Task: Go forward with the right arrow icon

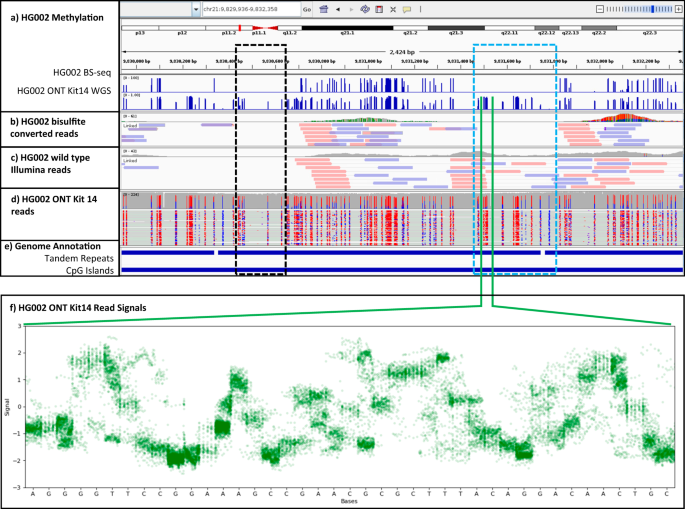Action: click(x=351, y=8)
